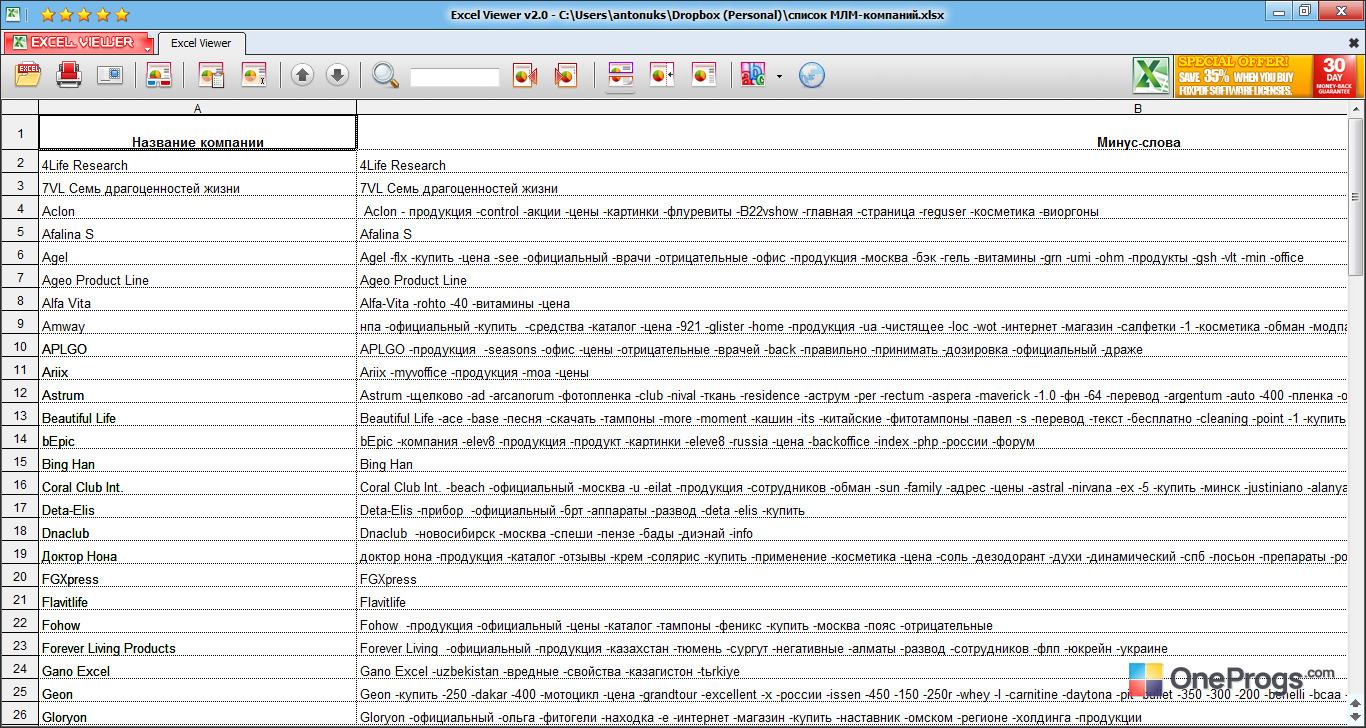Click the chart icon with small x
This screenshot has width=1366, height=728.
pos(254,75)
